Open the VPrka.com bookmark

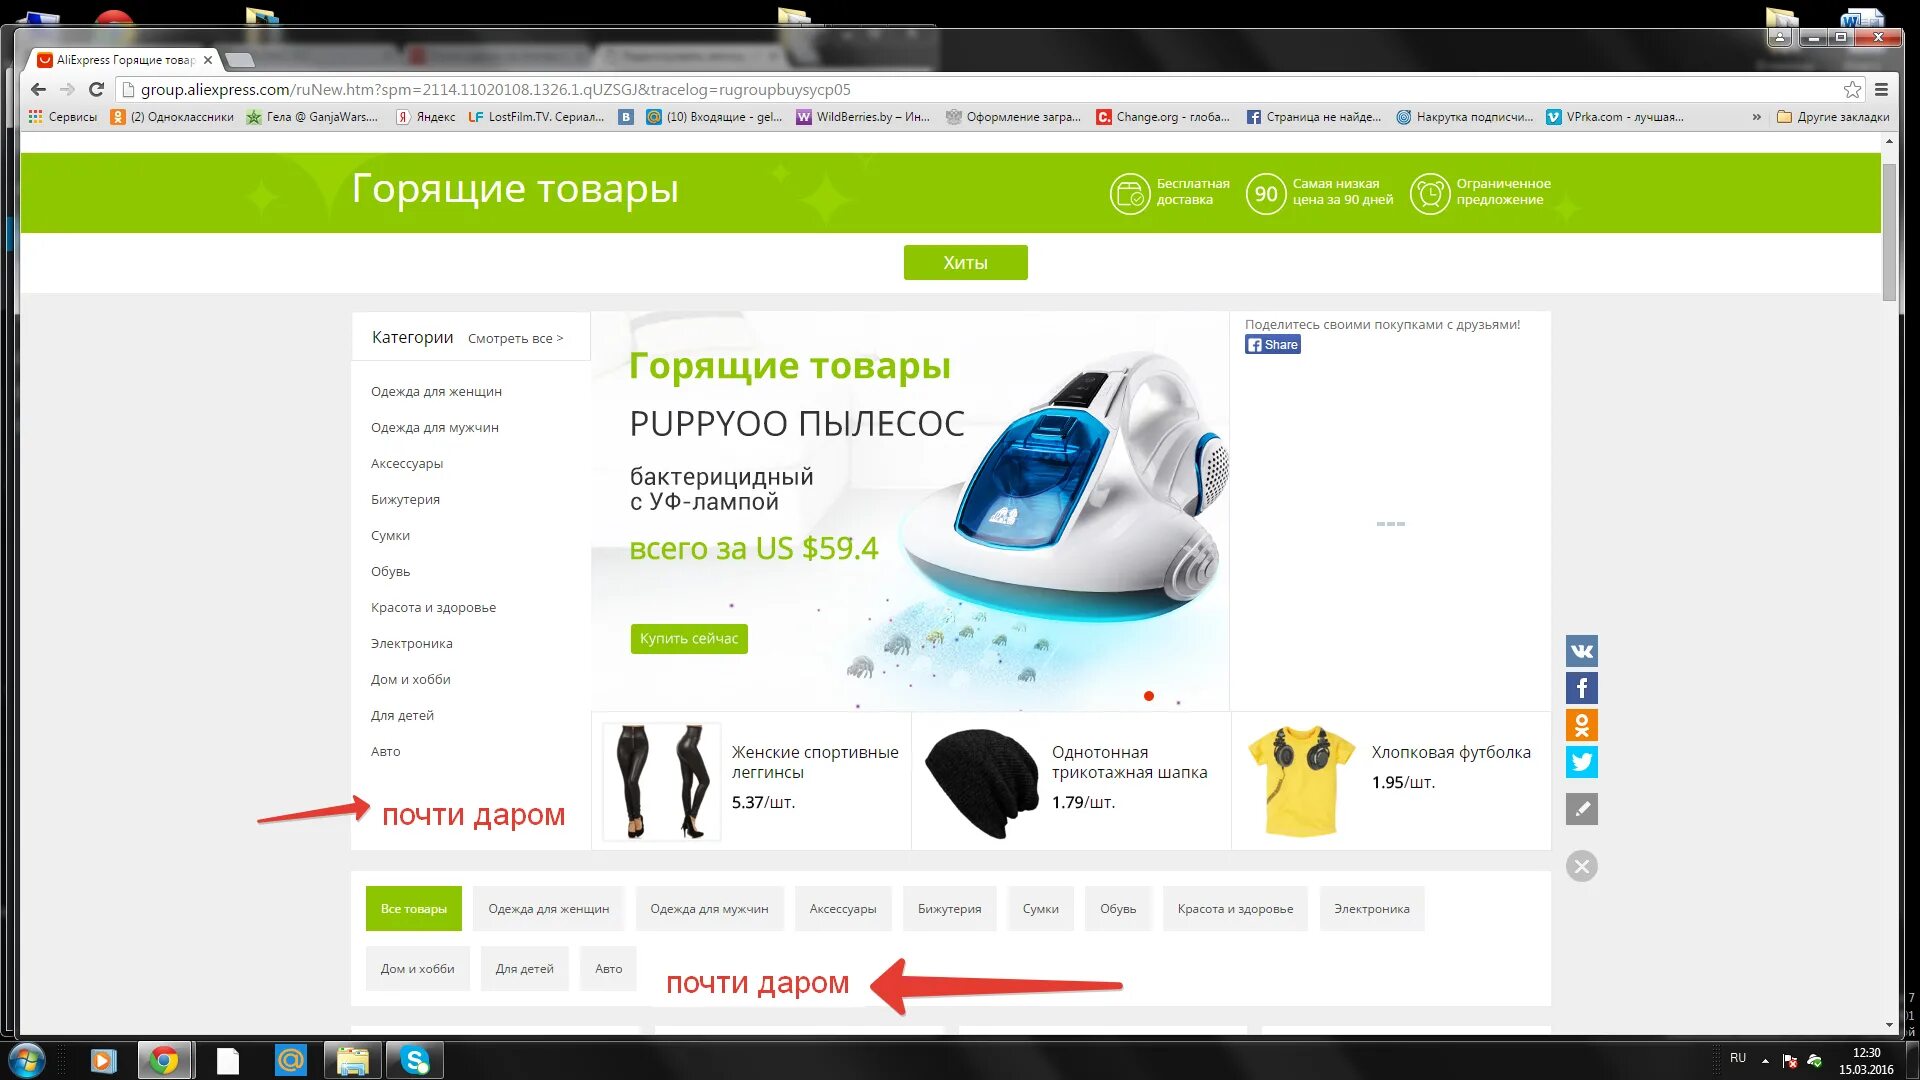coord(1615,117)
